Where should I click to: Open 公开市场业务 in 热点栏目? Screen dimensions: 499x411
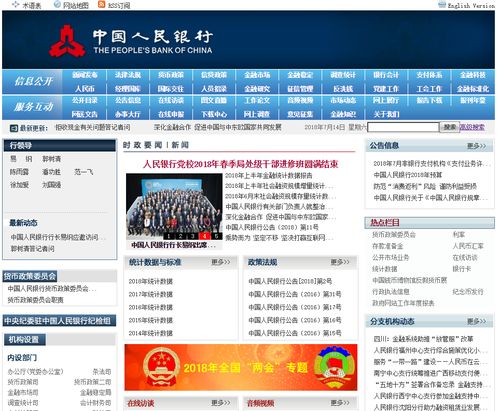390,258
